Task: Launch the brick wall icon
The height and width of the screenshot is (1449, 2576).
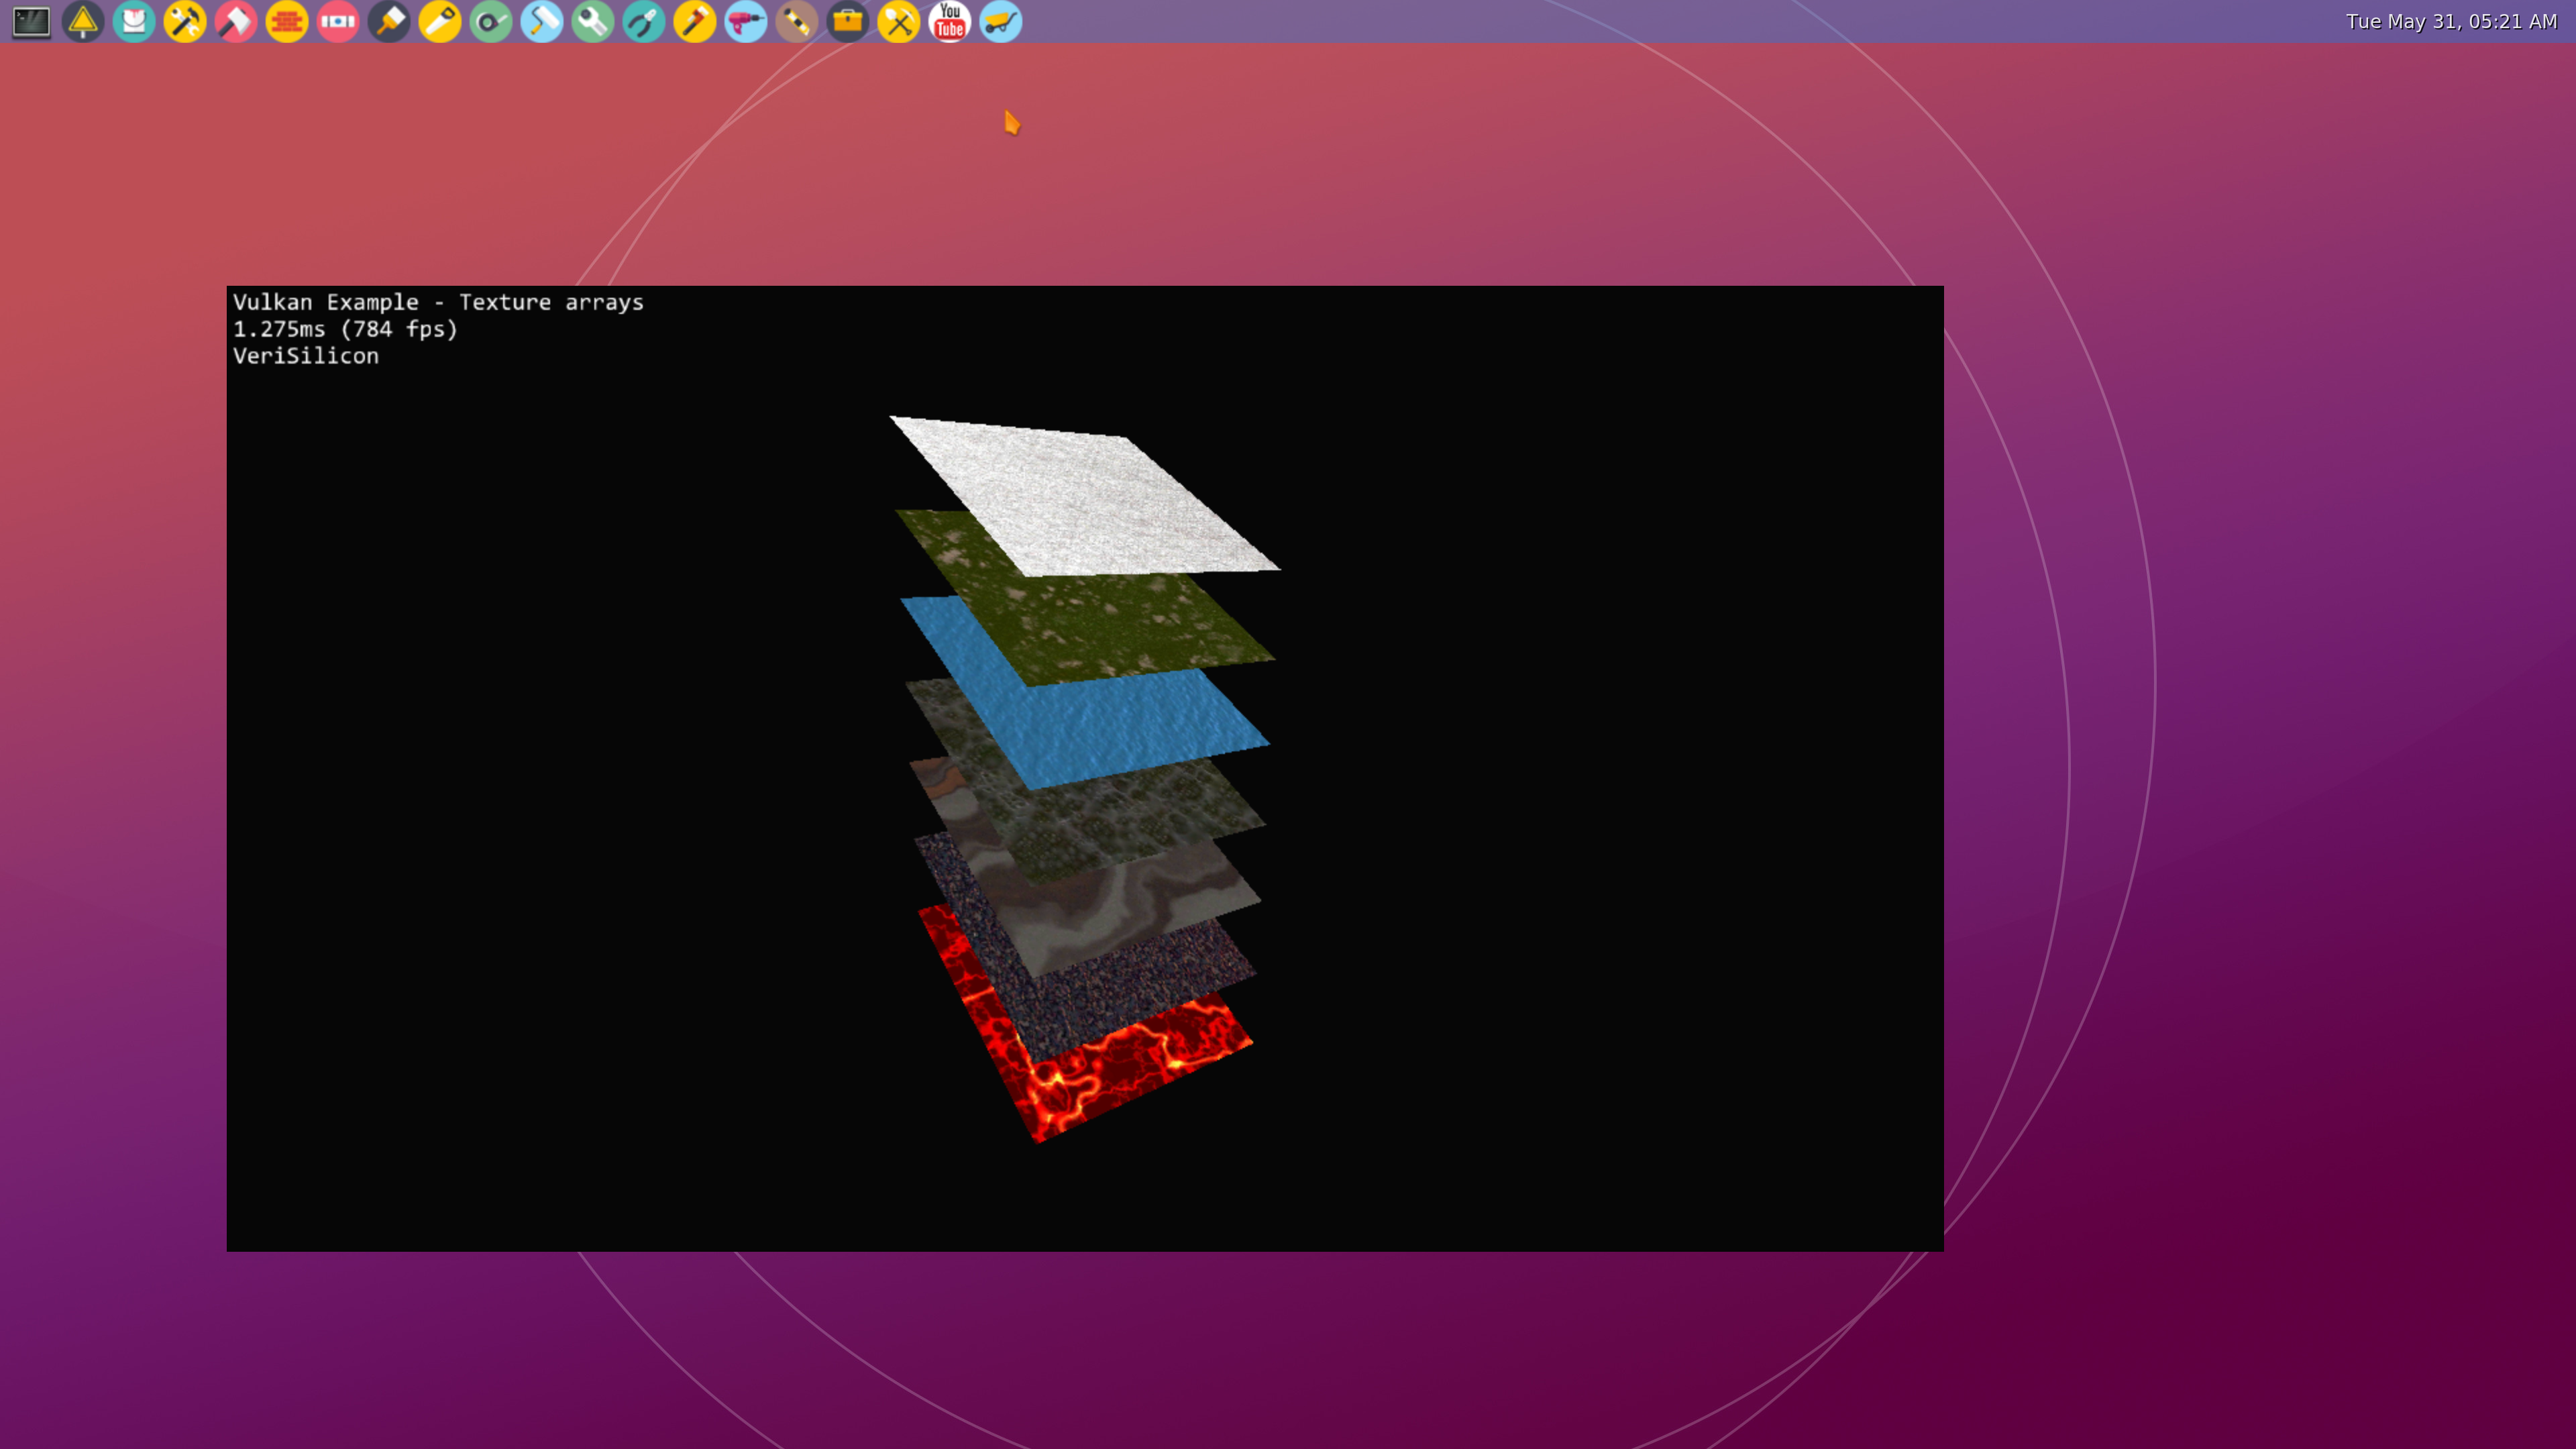Action: (287, 21)
